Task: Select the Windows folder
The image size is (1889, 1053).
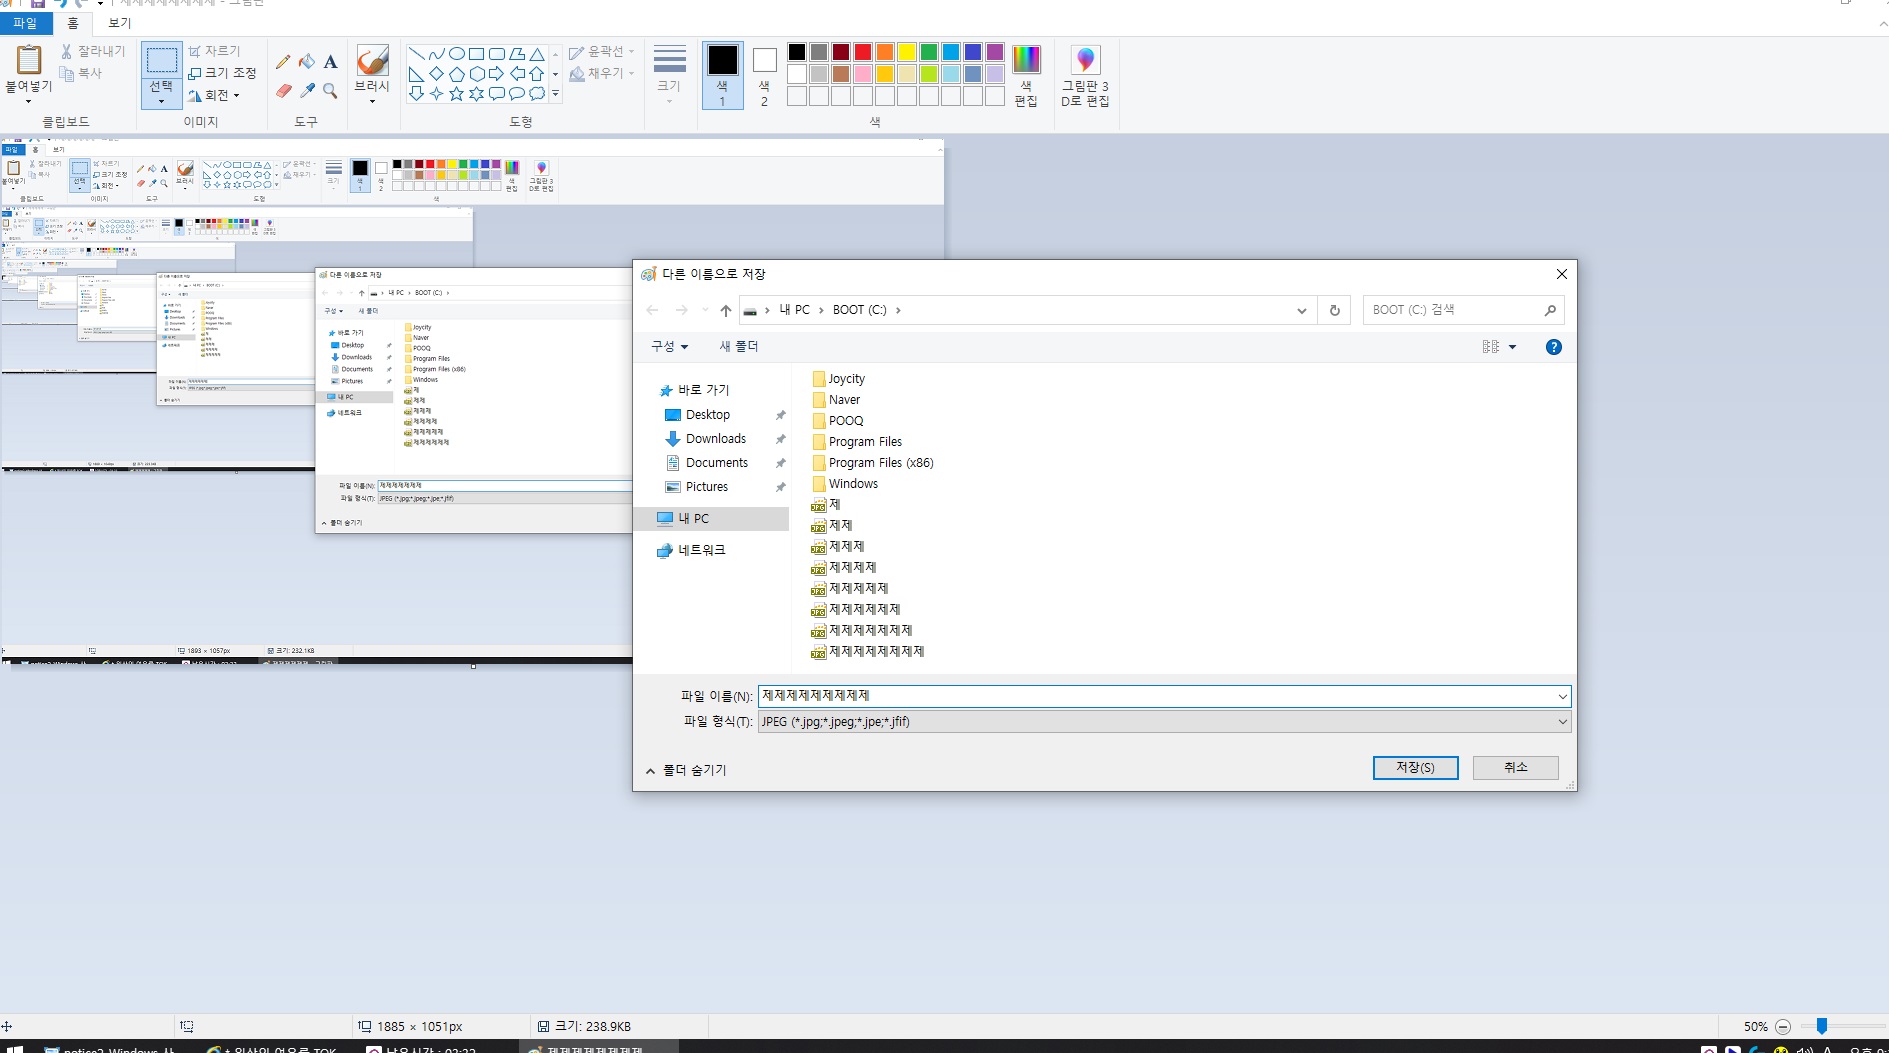Action: (x=845, y=484)
